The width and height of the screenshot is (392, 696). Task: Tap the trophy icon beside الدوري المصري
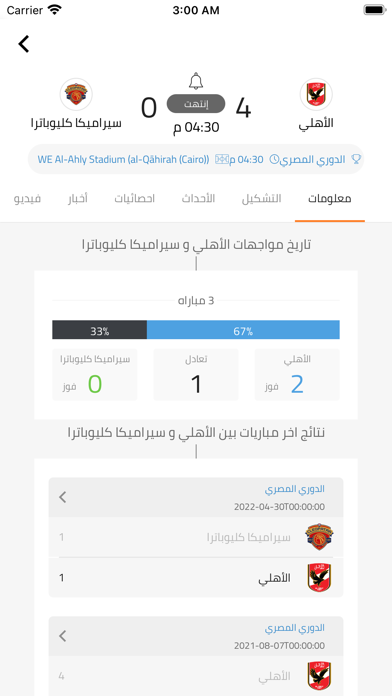tap(356, 159)
